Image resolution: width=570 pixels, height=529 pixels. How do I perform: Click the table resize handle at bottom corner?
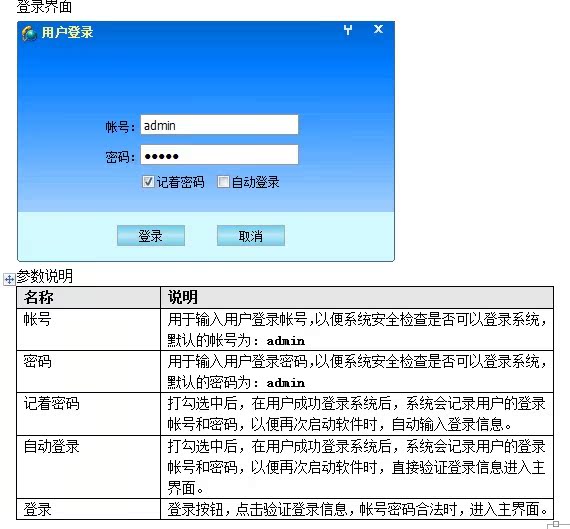pyautogui.click(x=554, y=524)
